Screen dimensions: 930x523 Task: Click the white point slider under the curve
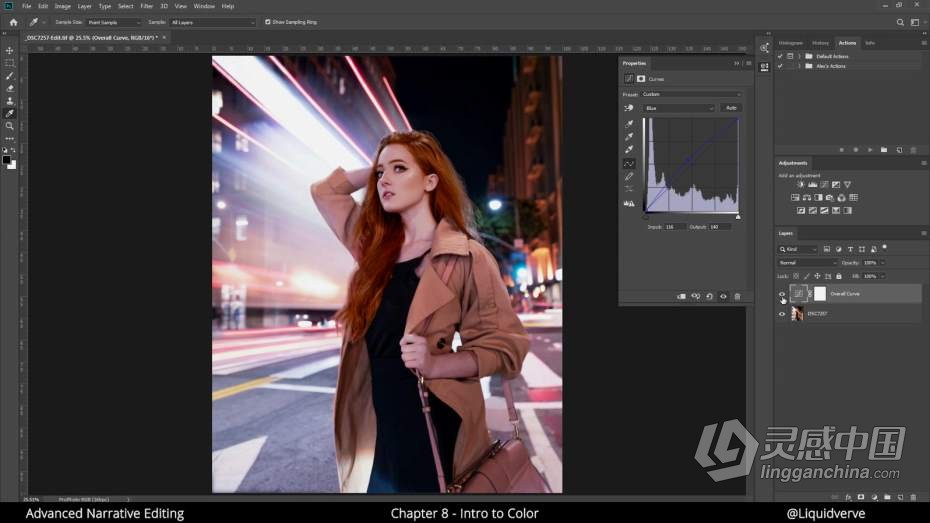pyautogui.click(x=738, y=217)
